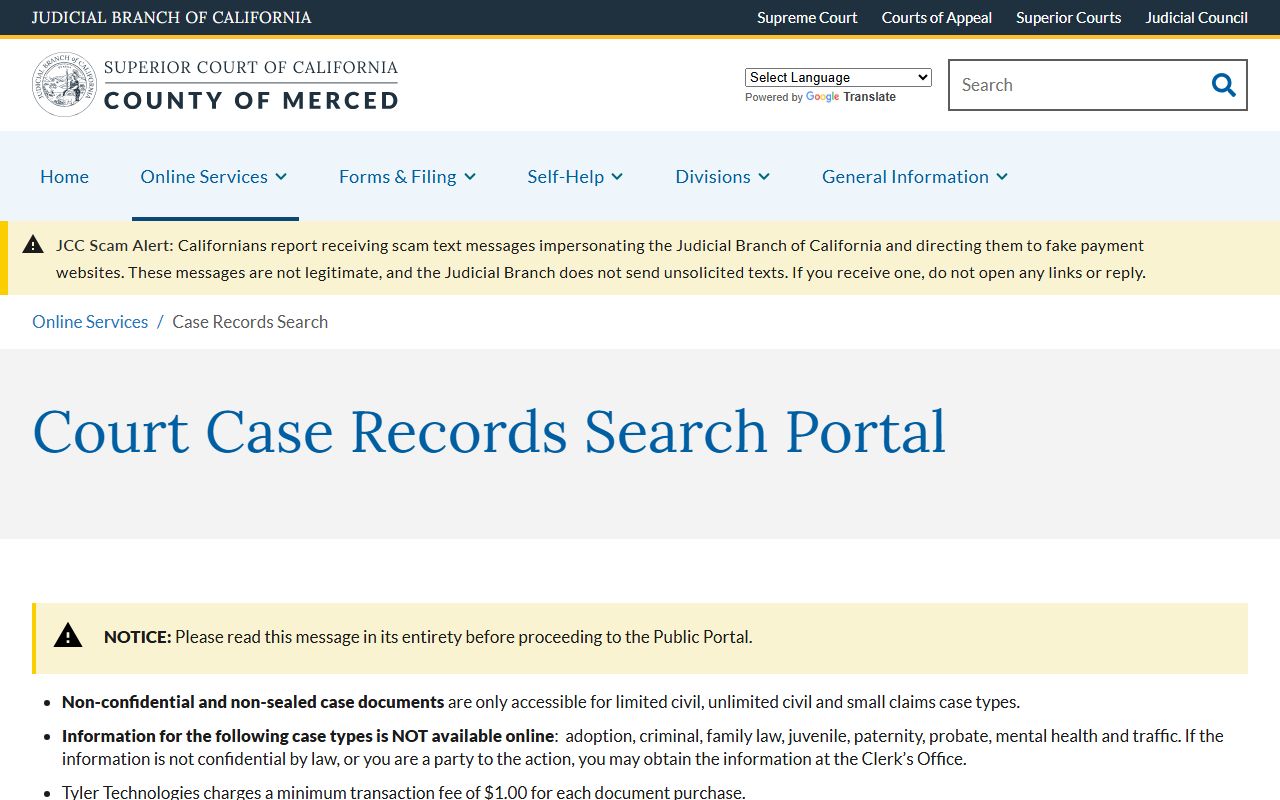This screenshot has width=1280, height=800.
Task: Open the Select Language dropdown
Action: click(838, 77)
